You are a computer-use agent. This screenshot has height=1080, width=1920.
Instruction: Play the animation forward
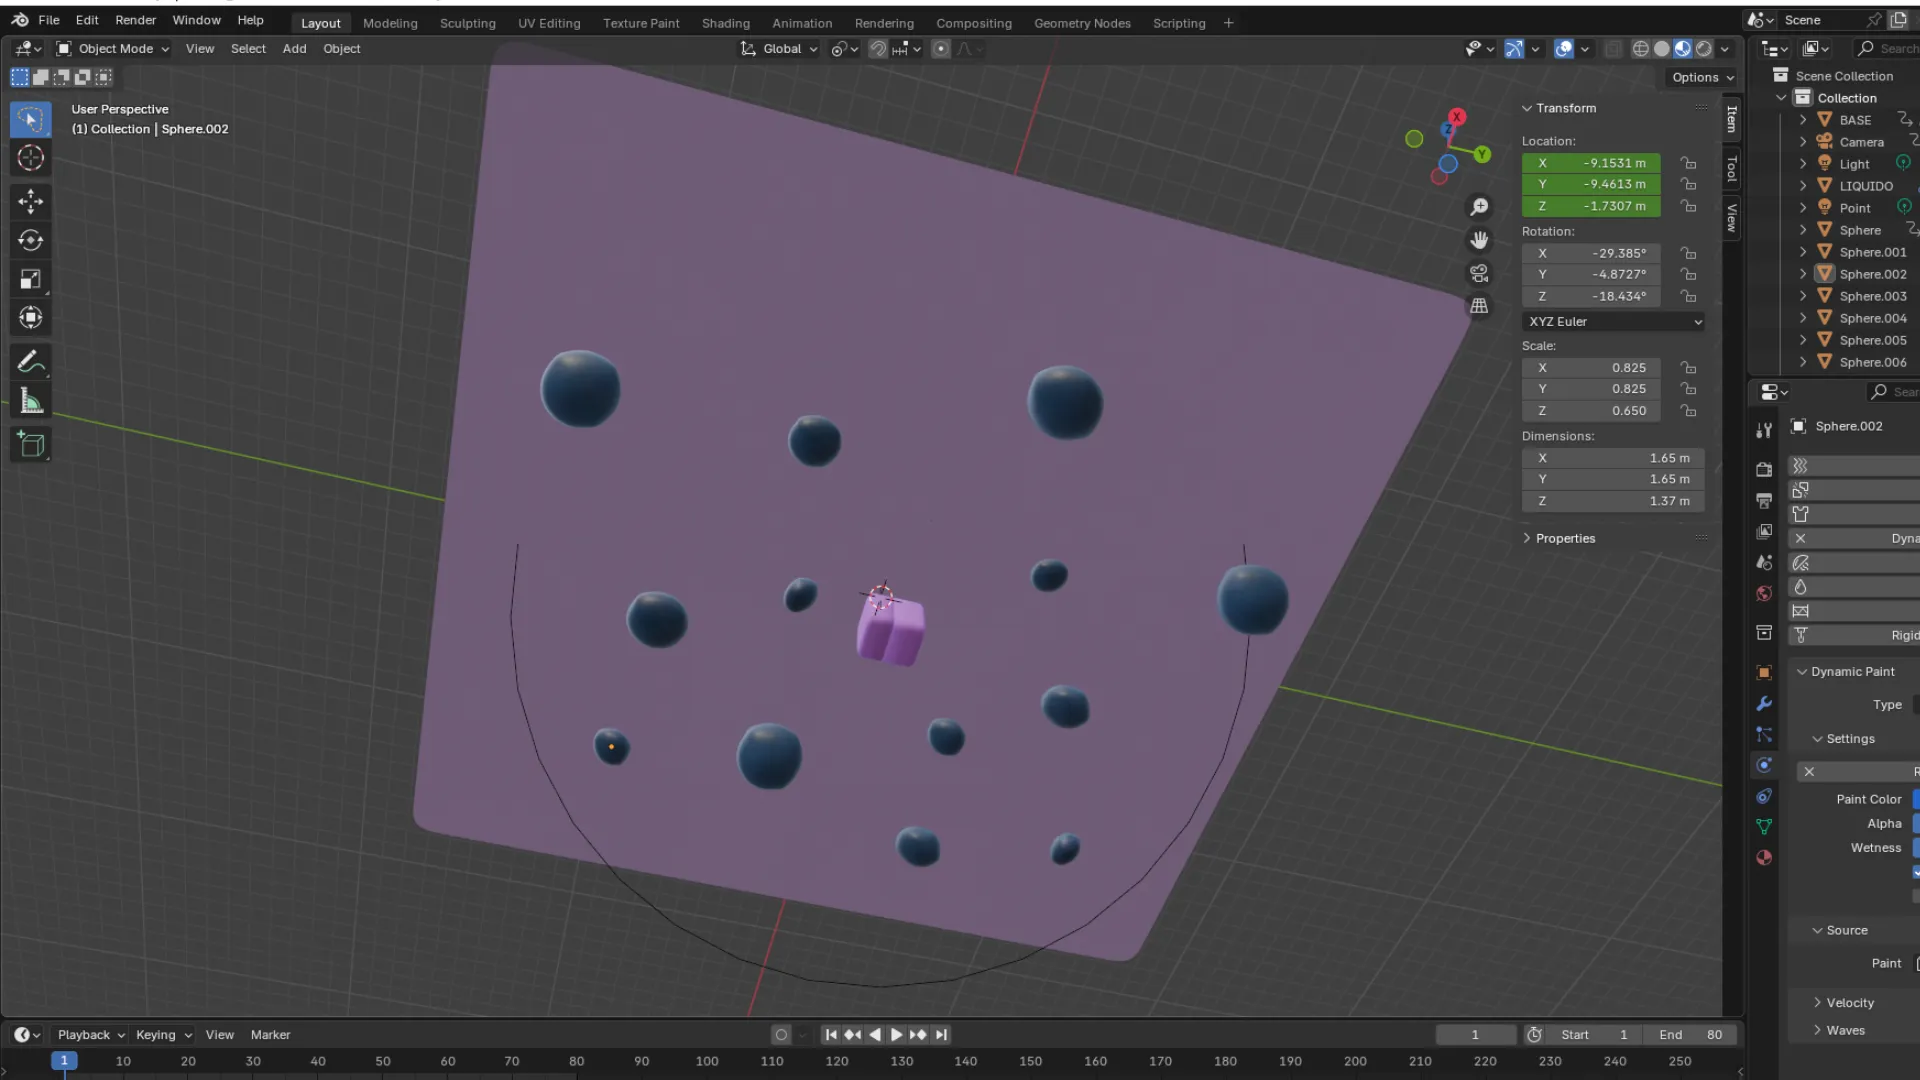[x=897, y=1035]
